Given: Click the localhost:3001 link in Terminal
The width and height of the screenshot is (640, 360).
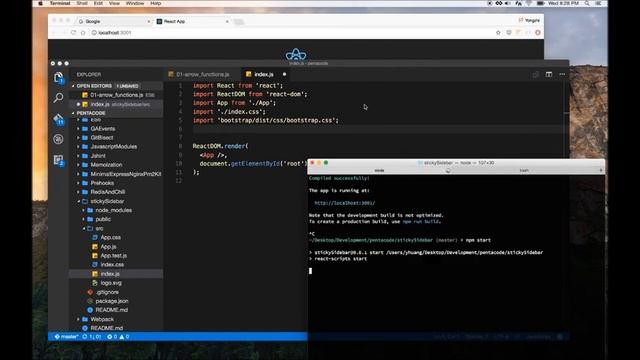Looking at the screenshot, I should click(x=344, y=203).
